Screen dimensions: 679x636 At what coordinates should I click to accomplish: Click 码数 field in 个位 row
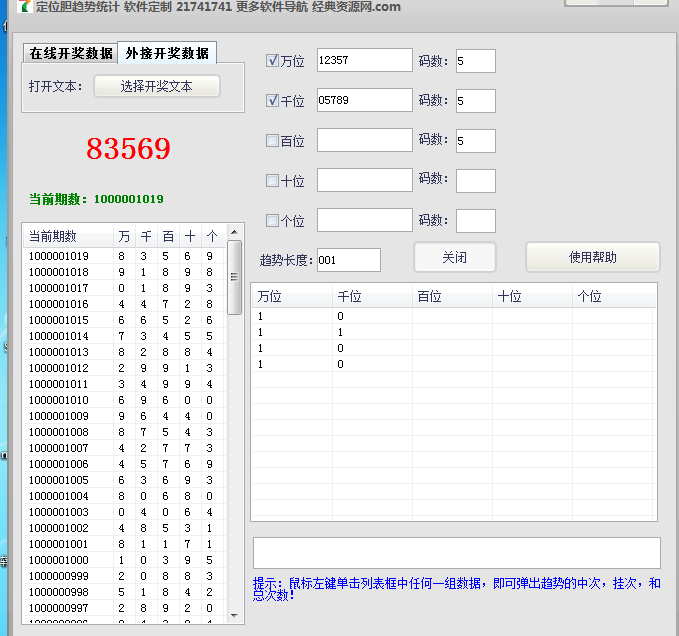pyautogui.click(x=475, y=221)
